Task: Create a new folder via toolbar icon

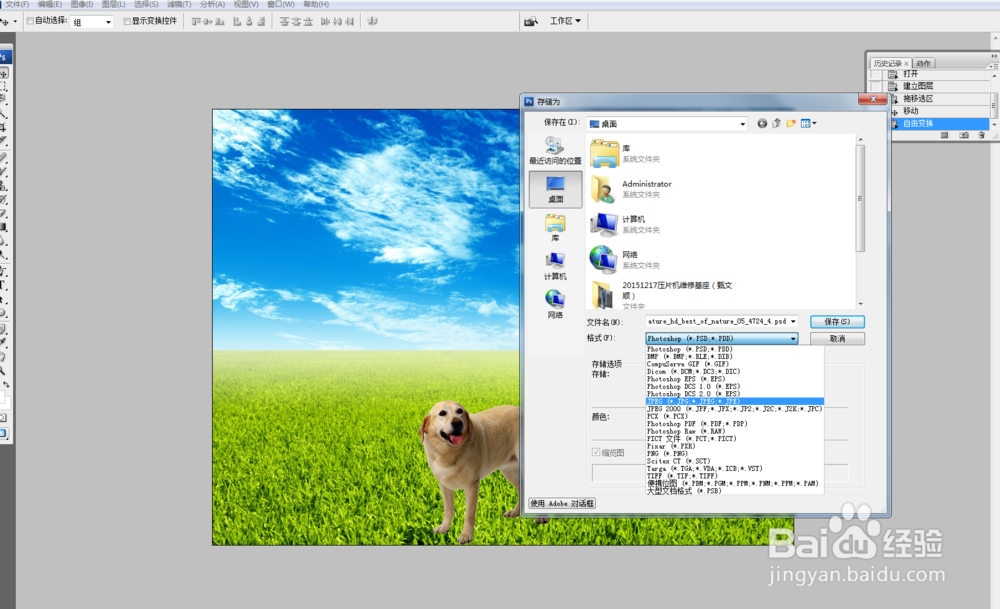Action: click(x=790, y=123)
